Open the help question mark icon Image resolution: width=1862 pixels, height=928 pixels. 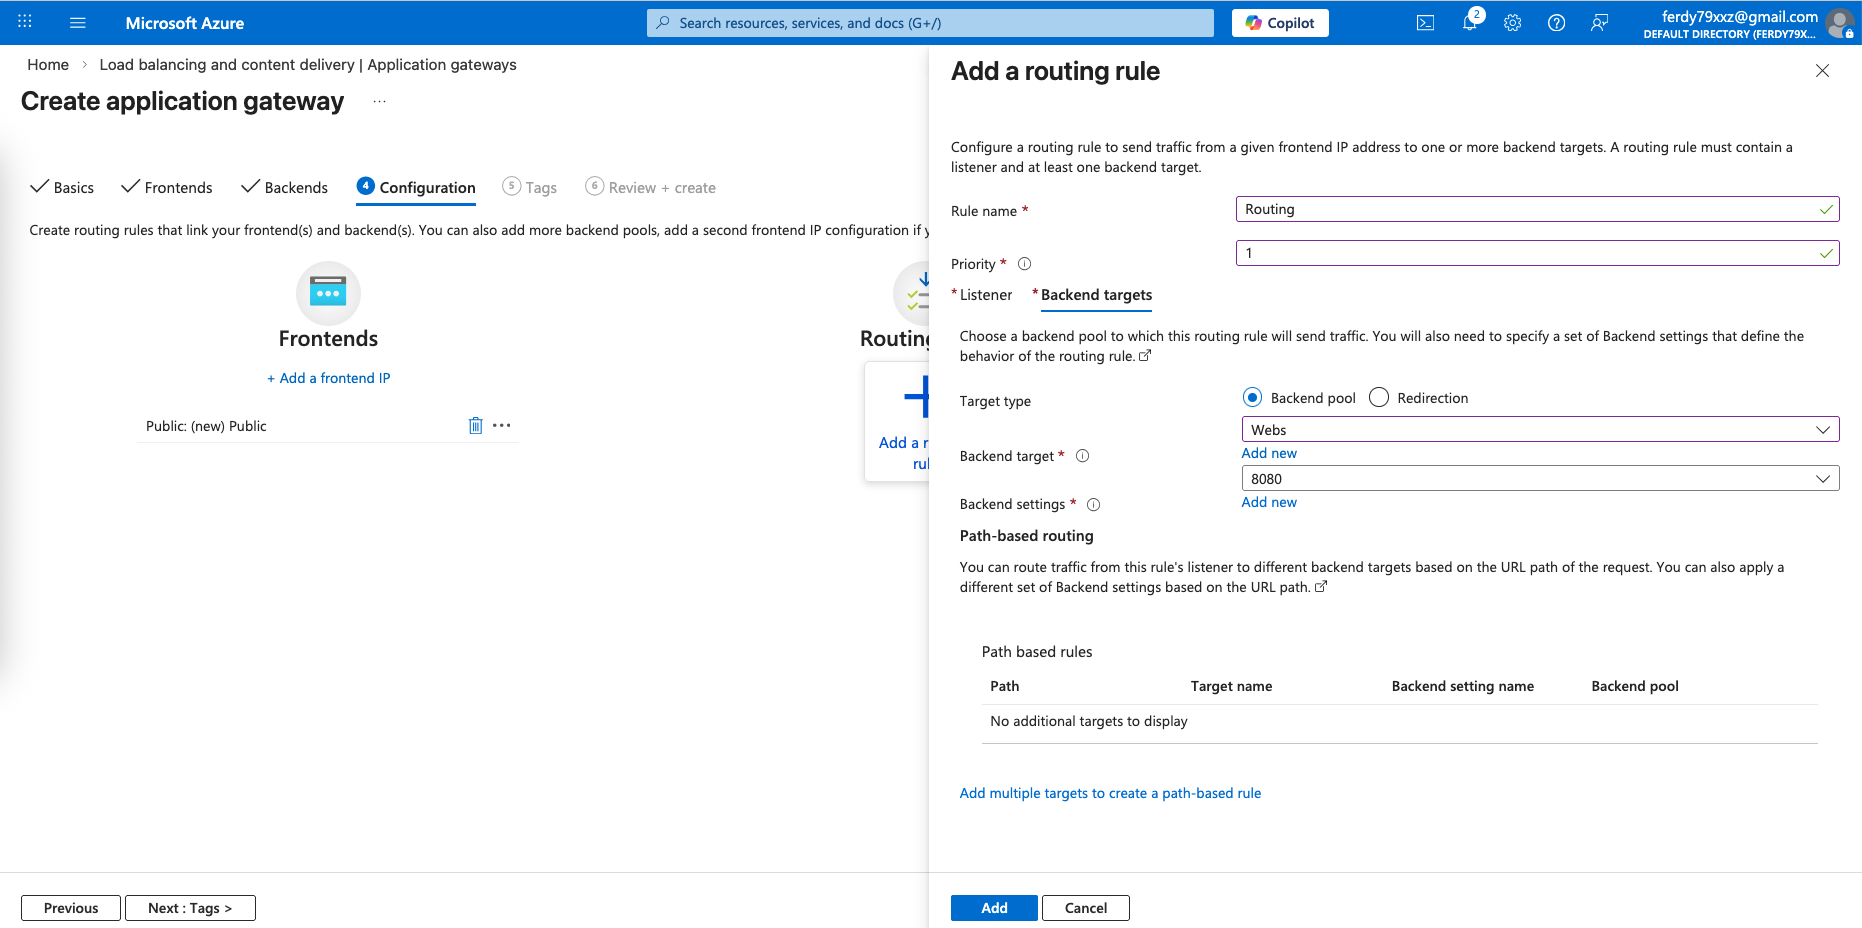coord(1556,23)
